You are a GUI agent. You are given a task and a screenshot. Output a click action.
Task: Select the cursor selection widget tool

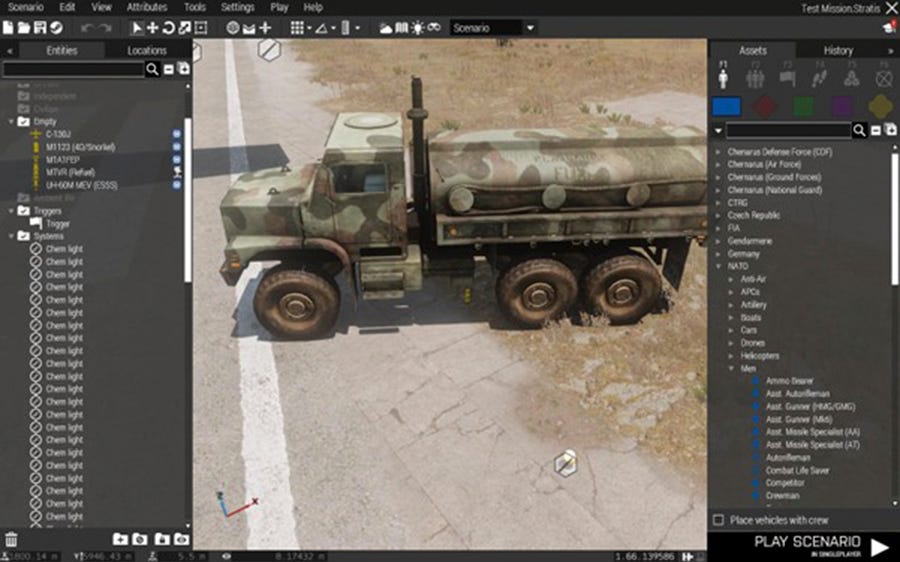coord(137,28)
